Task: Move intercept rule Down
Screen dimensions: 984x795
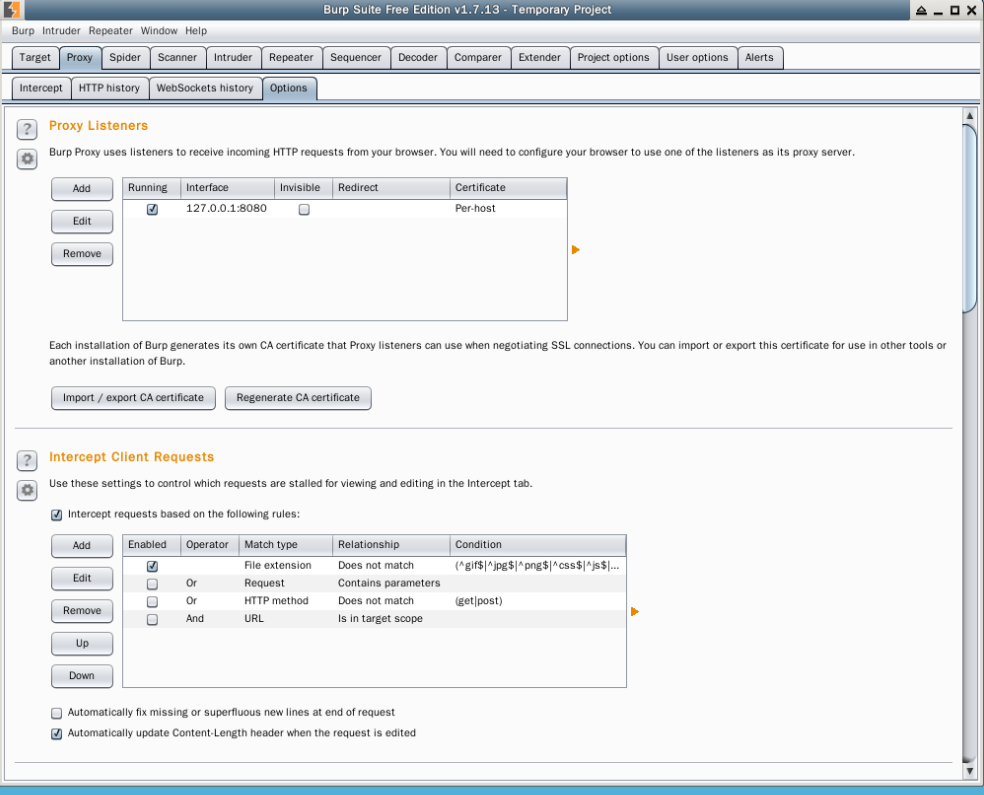Action: pos(82,676)
